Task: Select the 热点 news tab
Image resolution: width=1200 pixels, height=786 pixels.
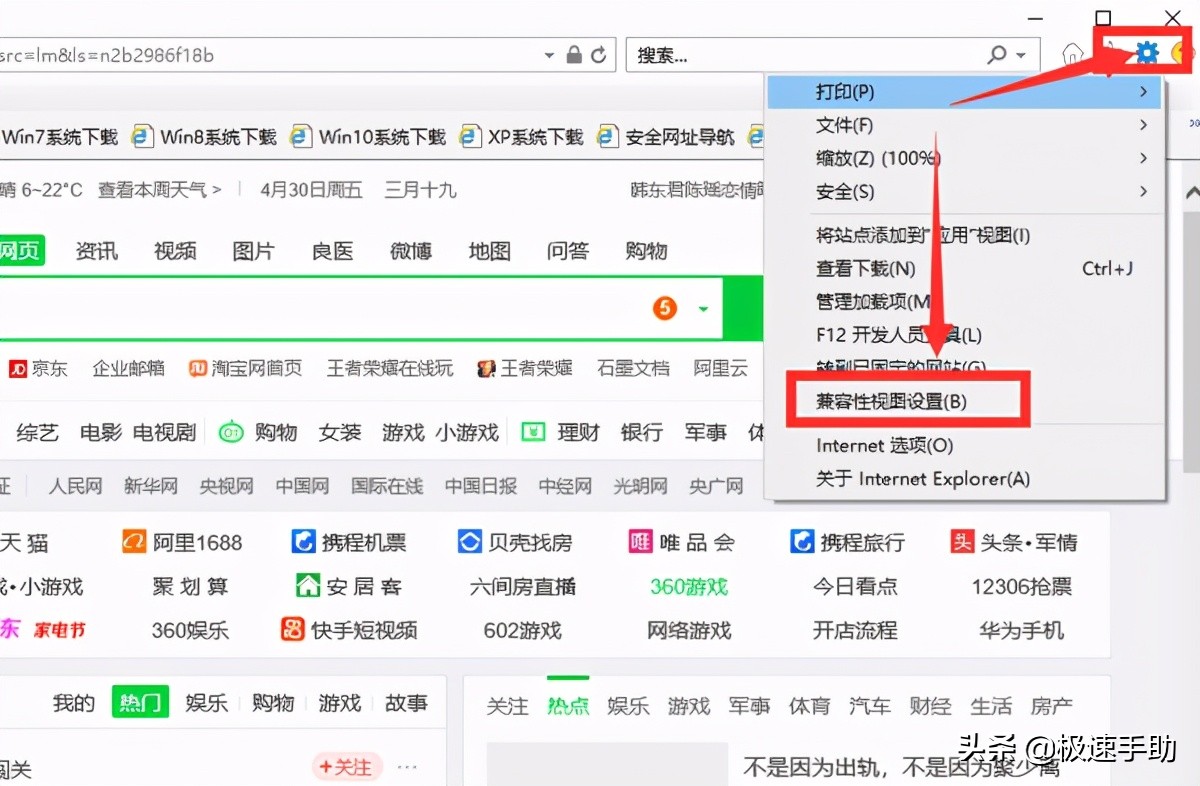Action: pos(568,706)
